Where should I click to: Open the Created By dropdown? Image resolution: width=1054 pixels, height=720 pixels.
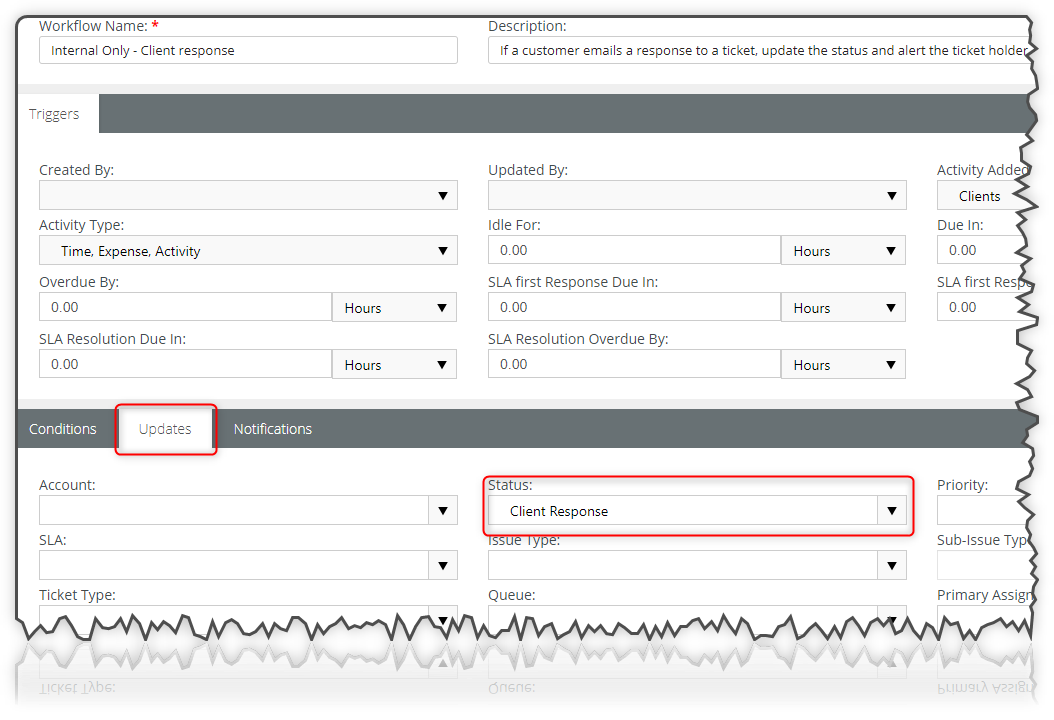coord(443,195)
